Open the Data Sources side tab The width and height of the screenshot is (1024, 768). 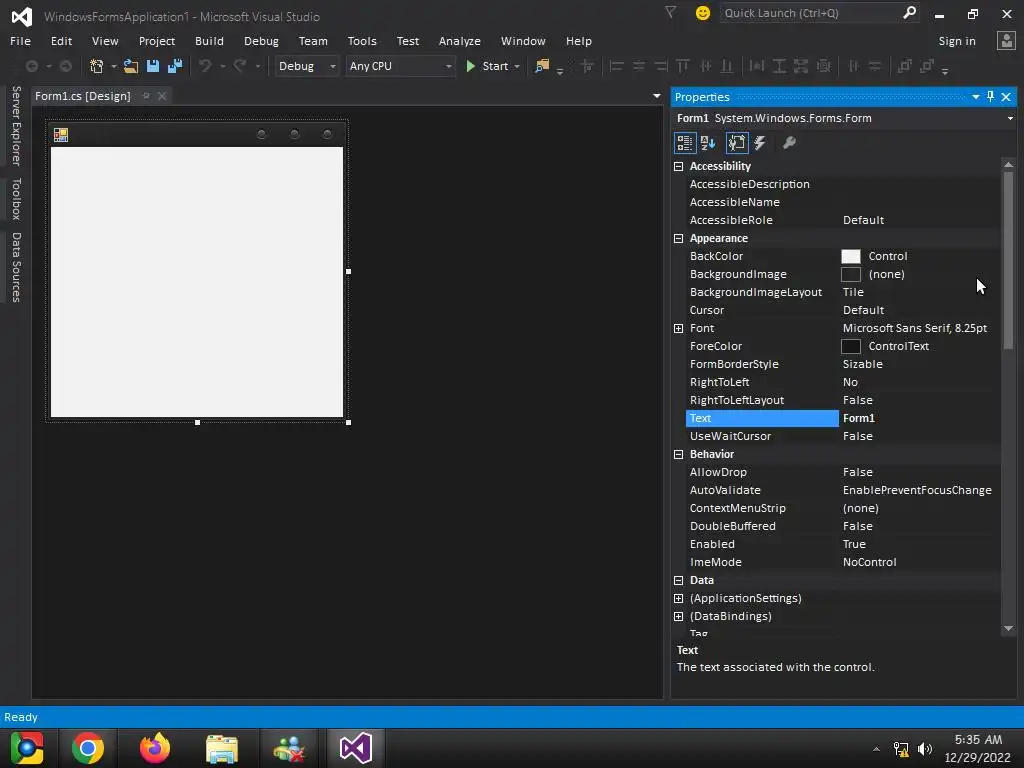(16, 267)
